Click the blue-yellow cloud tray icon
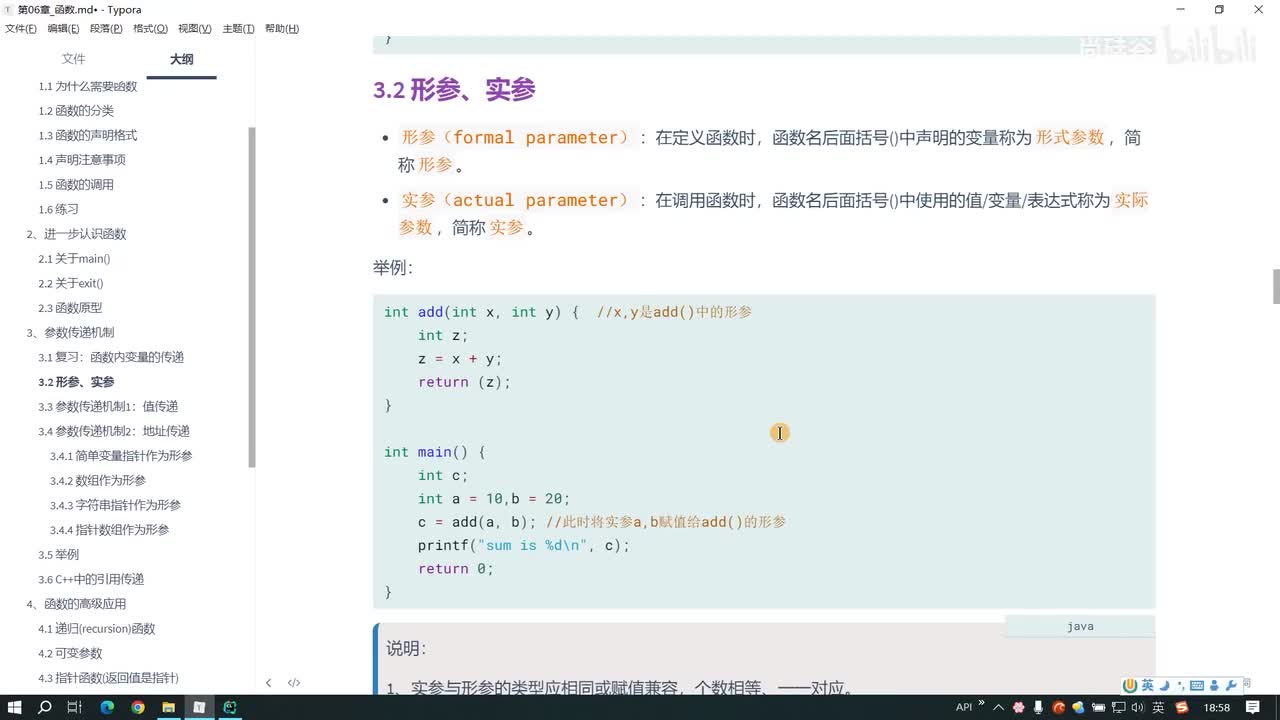 point(1079,707)
